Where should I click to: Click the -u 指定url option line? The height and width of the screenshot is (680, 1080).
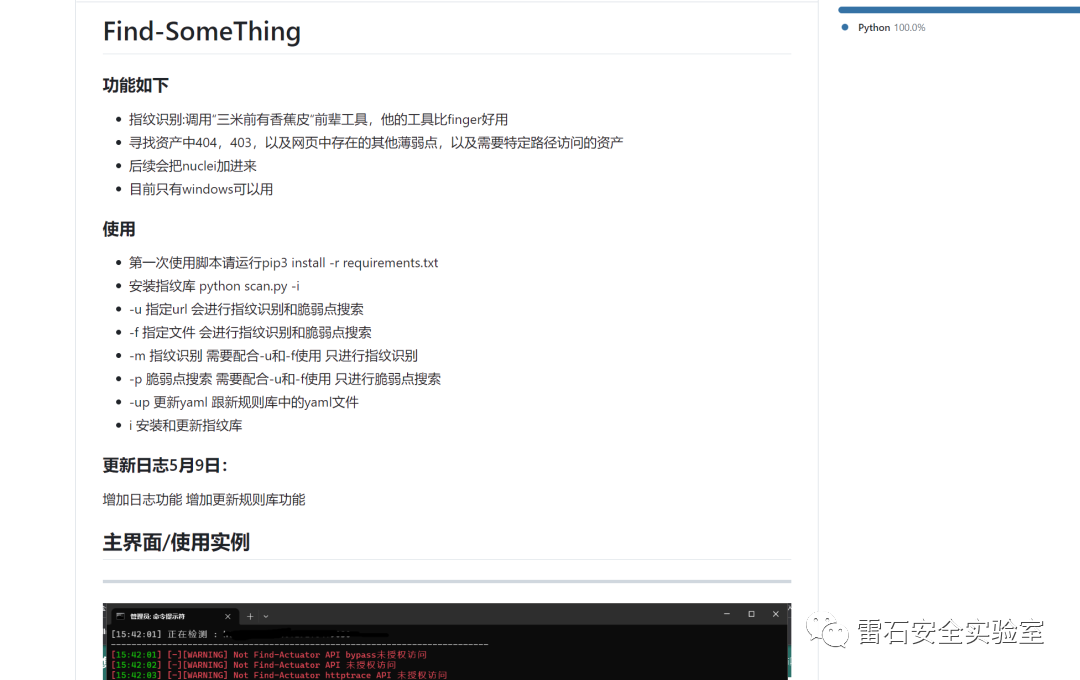tap(246, 309)
